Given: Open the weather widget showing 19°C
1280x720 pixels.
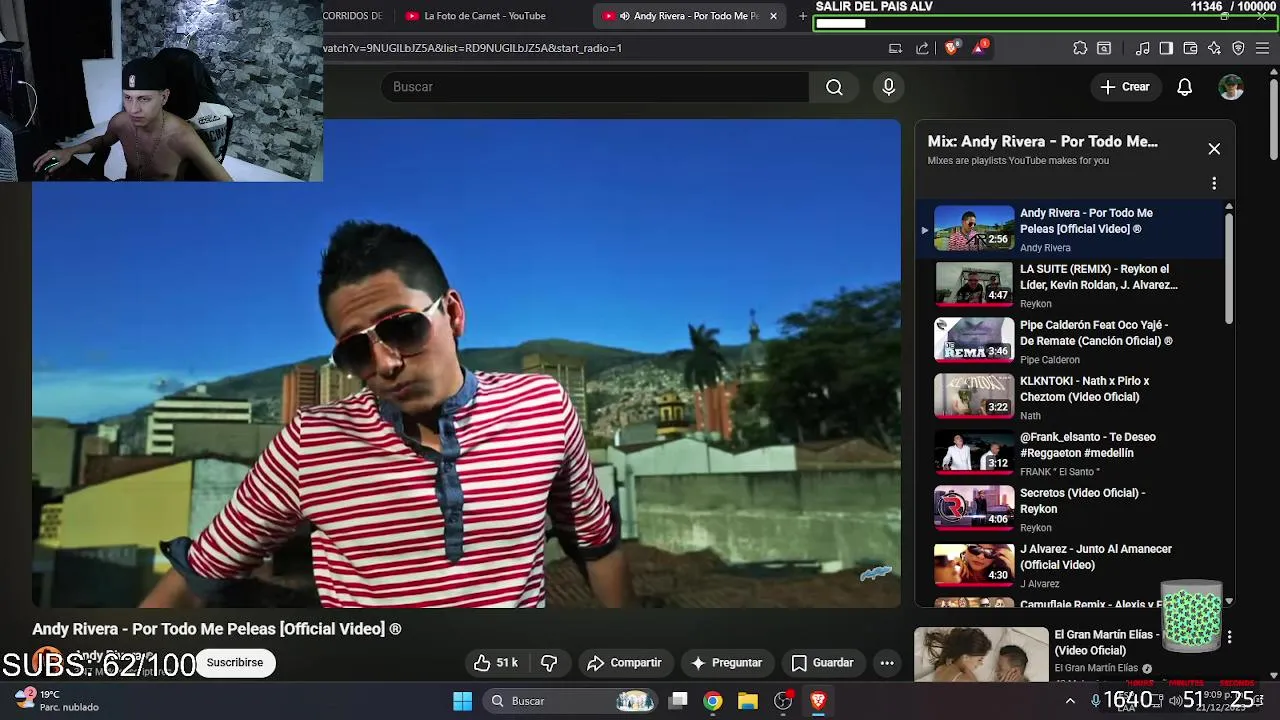Looking at the screenshot, I should coord(56,700).
